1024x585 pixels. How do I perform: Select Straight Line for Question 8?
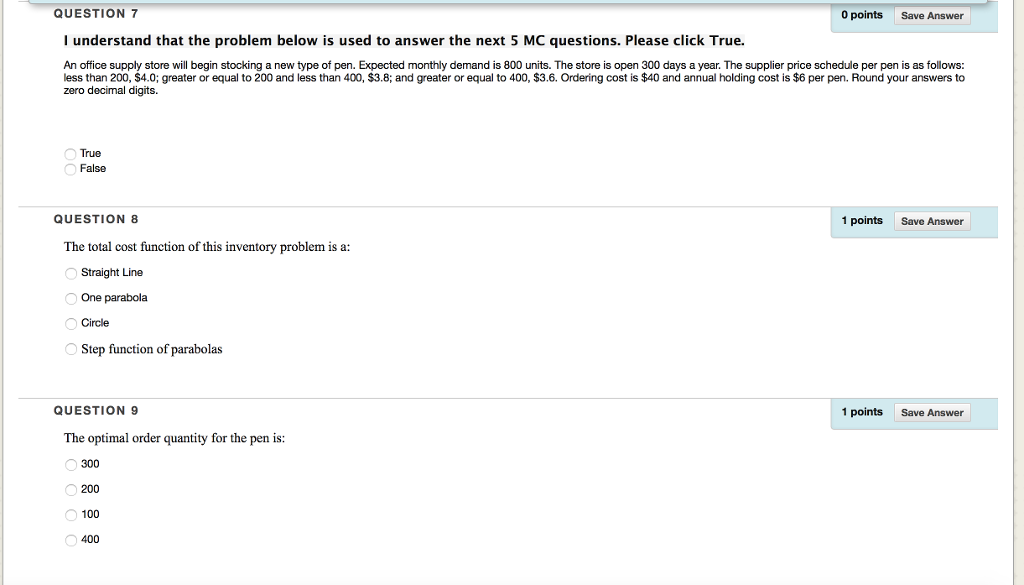(71, 272)
